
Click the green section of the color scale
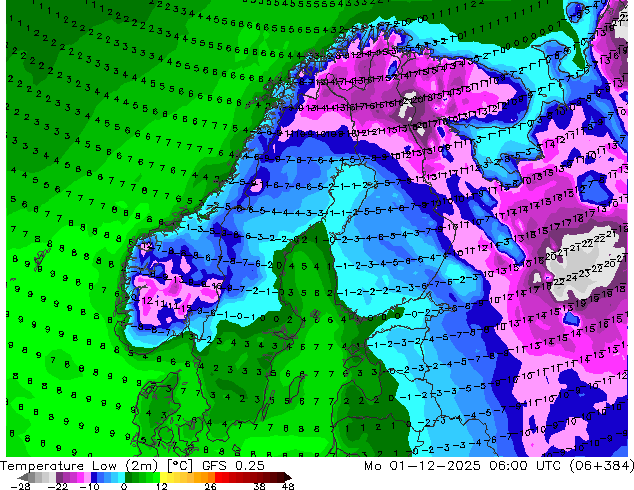click(142, 477)
